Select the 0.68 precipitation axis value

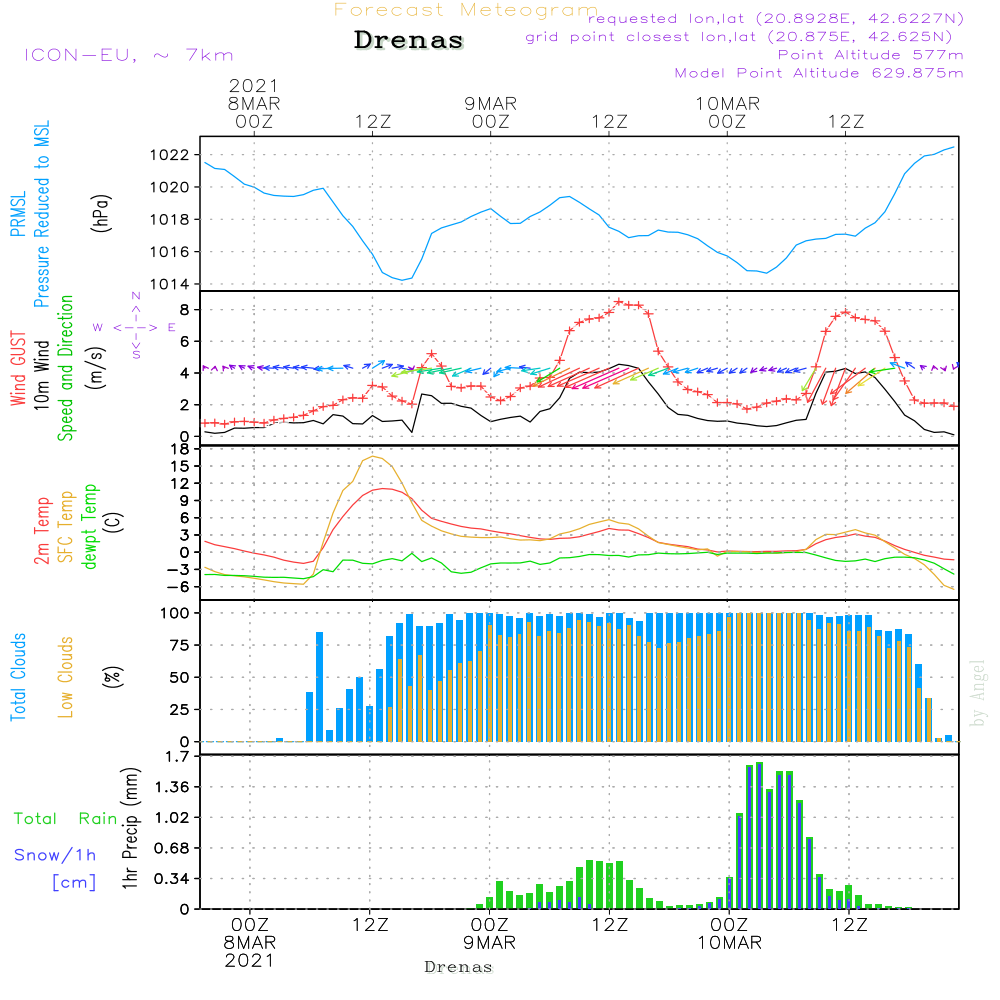tap(172, 849)
